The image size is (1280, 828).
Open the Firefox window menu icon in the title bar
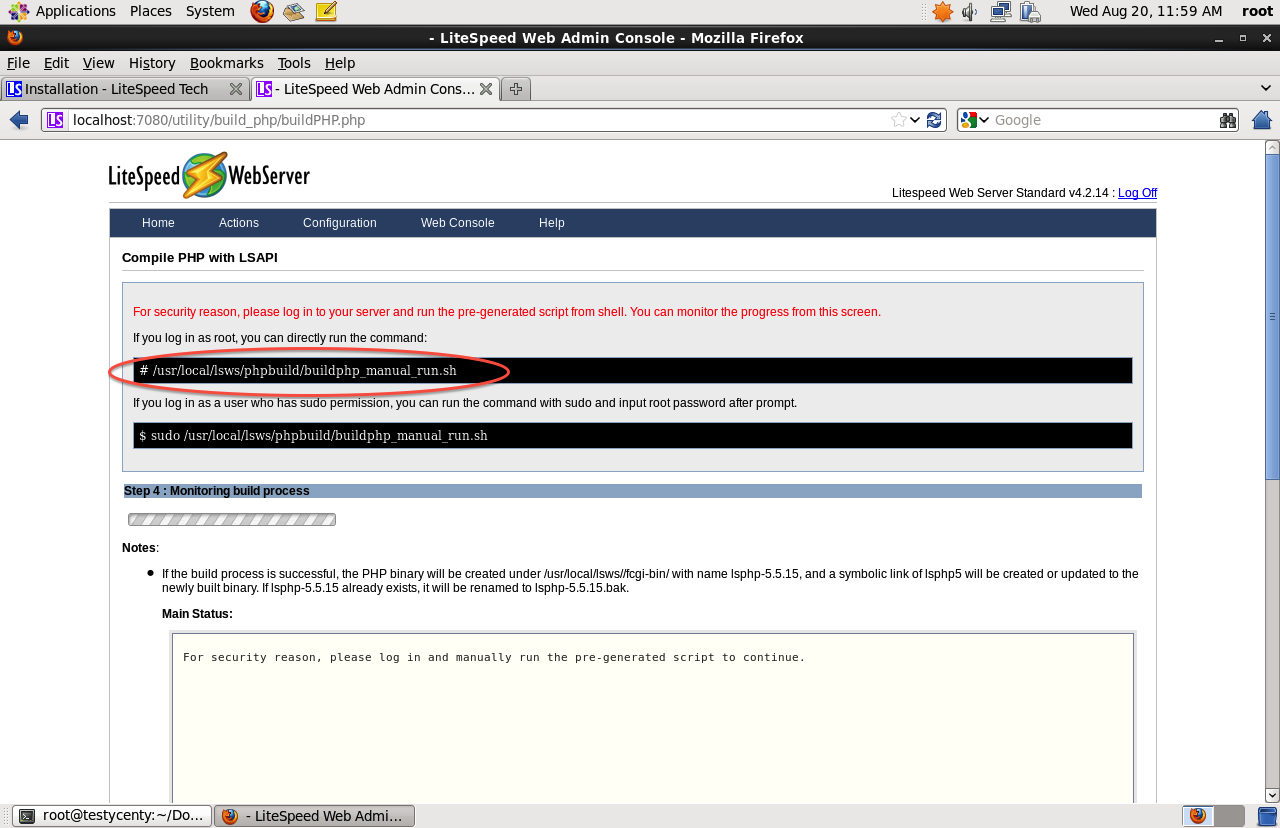pyautogui.click(x=14, y=38)
